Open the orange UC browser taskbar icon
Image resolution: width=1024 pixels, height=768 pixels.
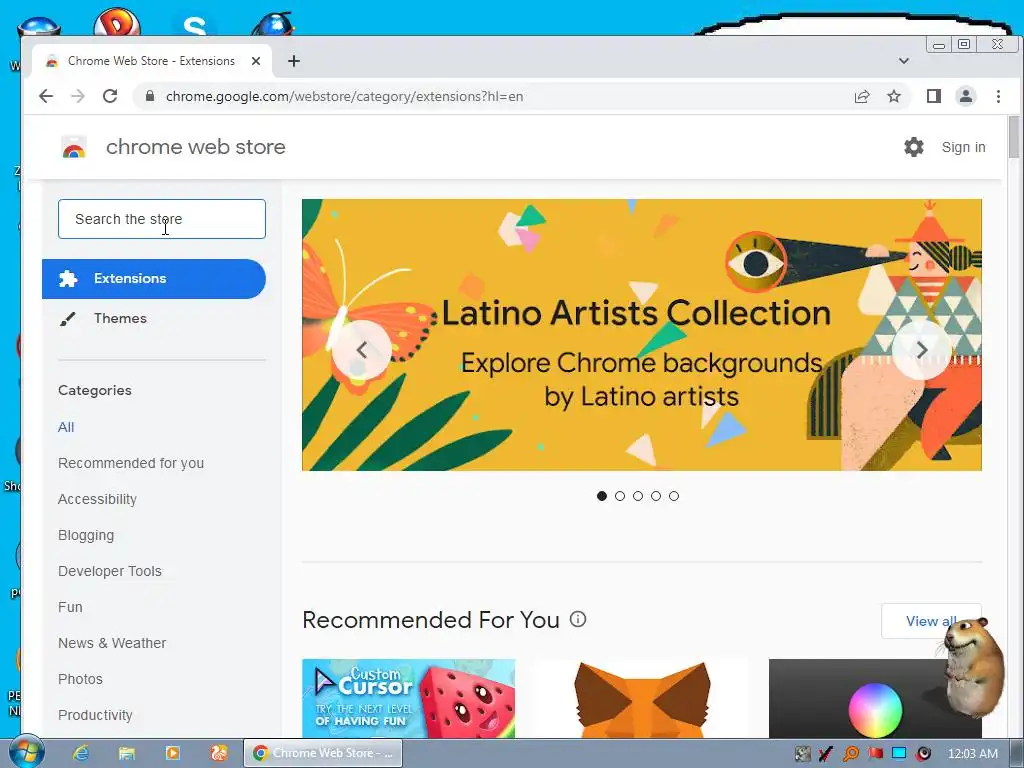coord(219,753)
